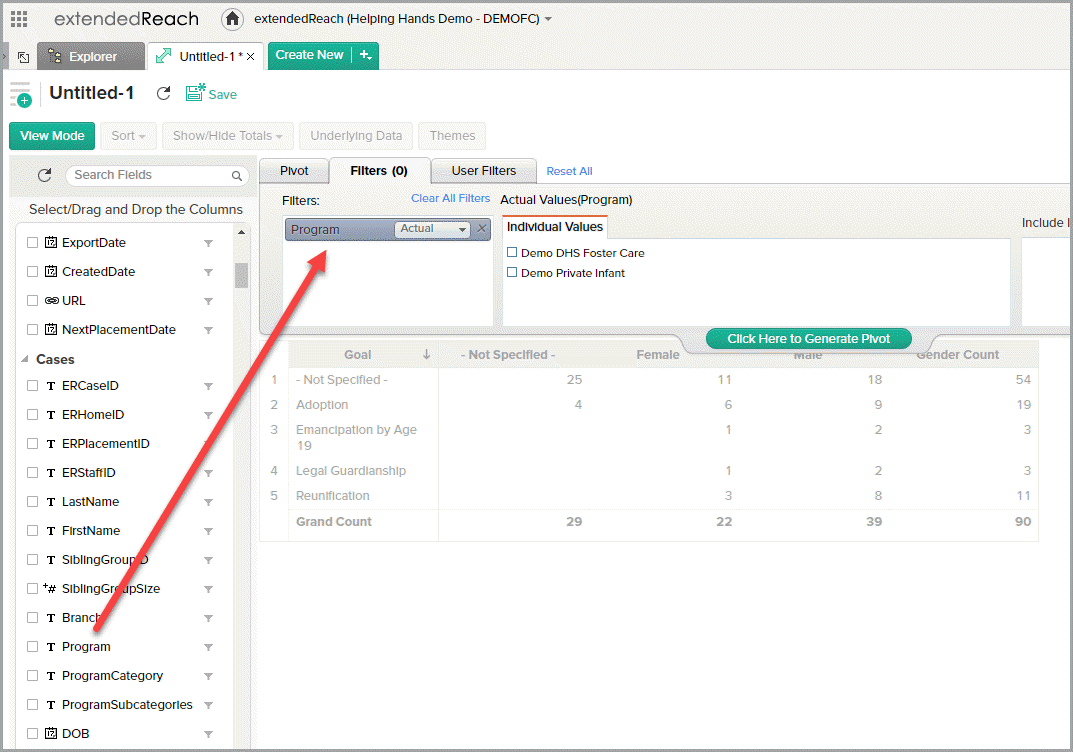Click the Reset All link
1073x752 pixels.
(569, 171)
